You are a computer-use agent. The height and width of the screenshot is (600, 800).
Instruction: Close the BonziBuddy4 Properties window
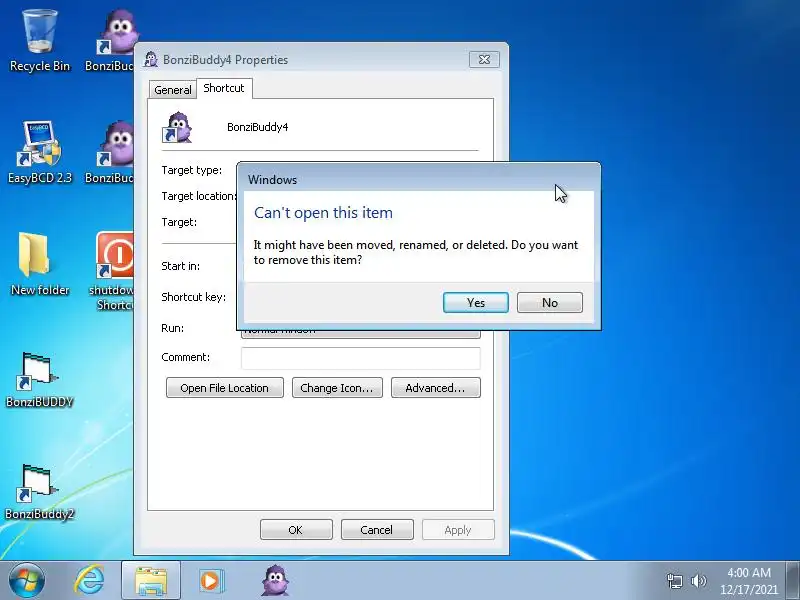pos(484,60)
